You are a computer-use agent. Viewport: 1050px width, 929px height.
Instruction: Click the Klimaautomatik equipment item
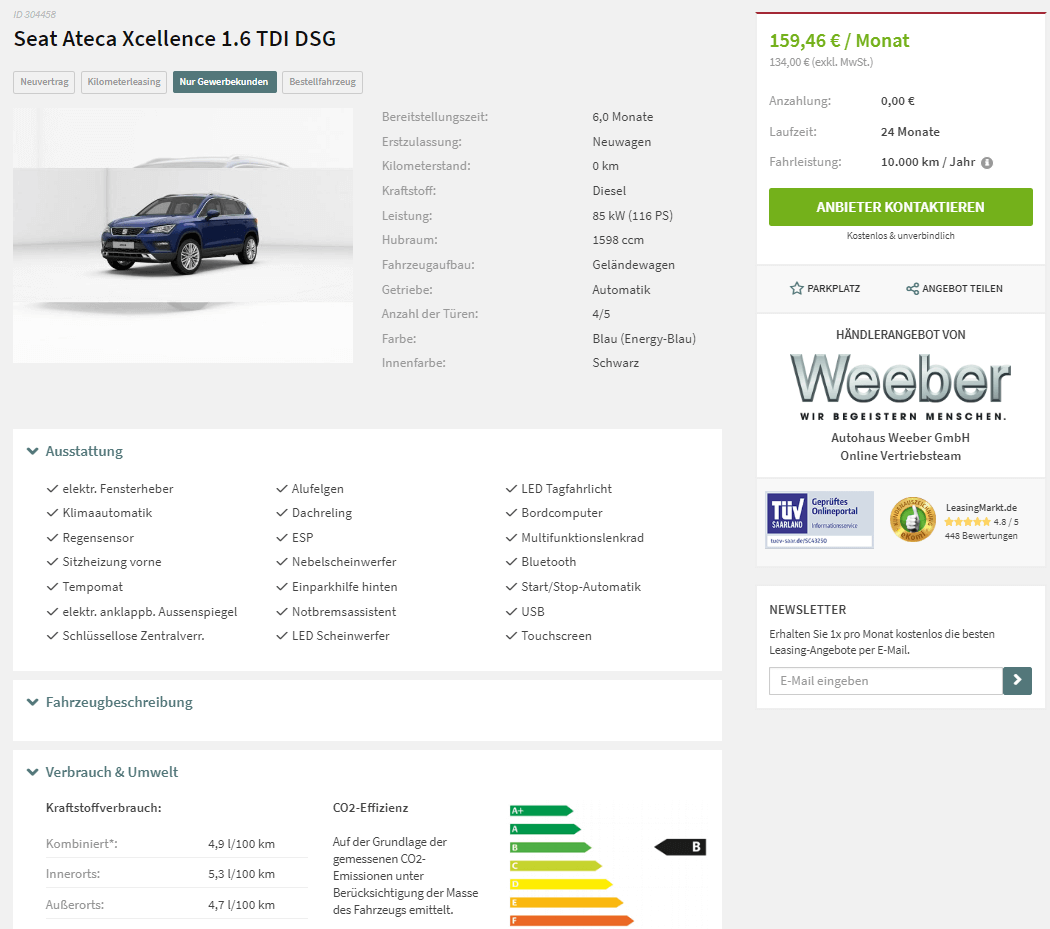(x=107, y=513)
